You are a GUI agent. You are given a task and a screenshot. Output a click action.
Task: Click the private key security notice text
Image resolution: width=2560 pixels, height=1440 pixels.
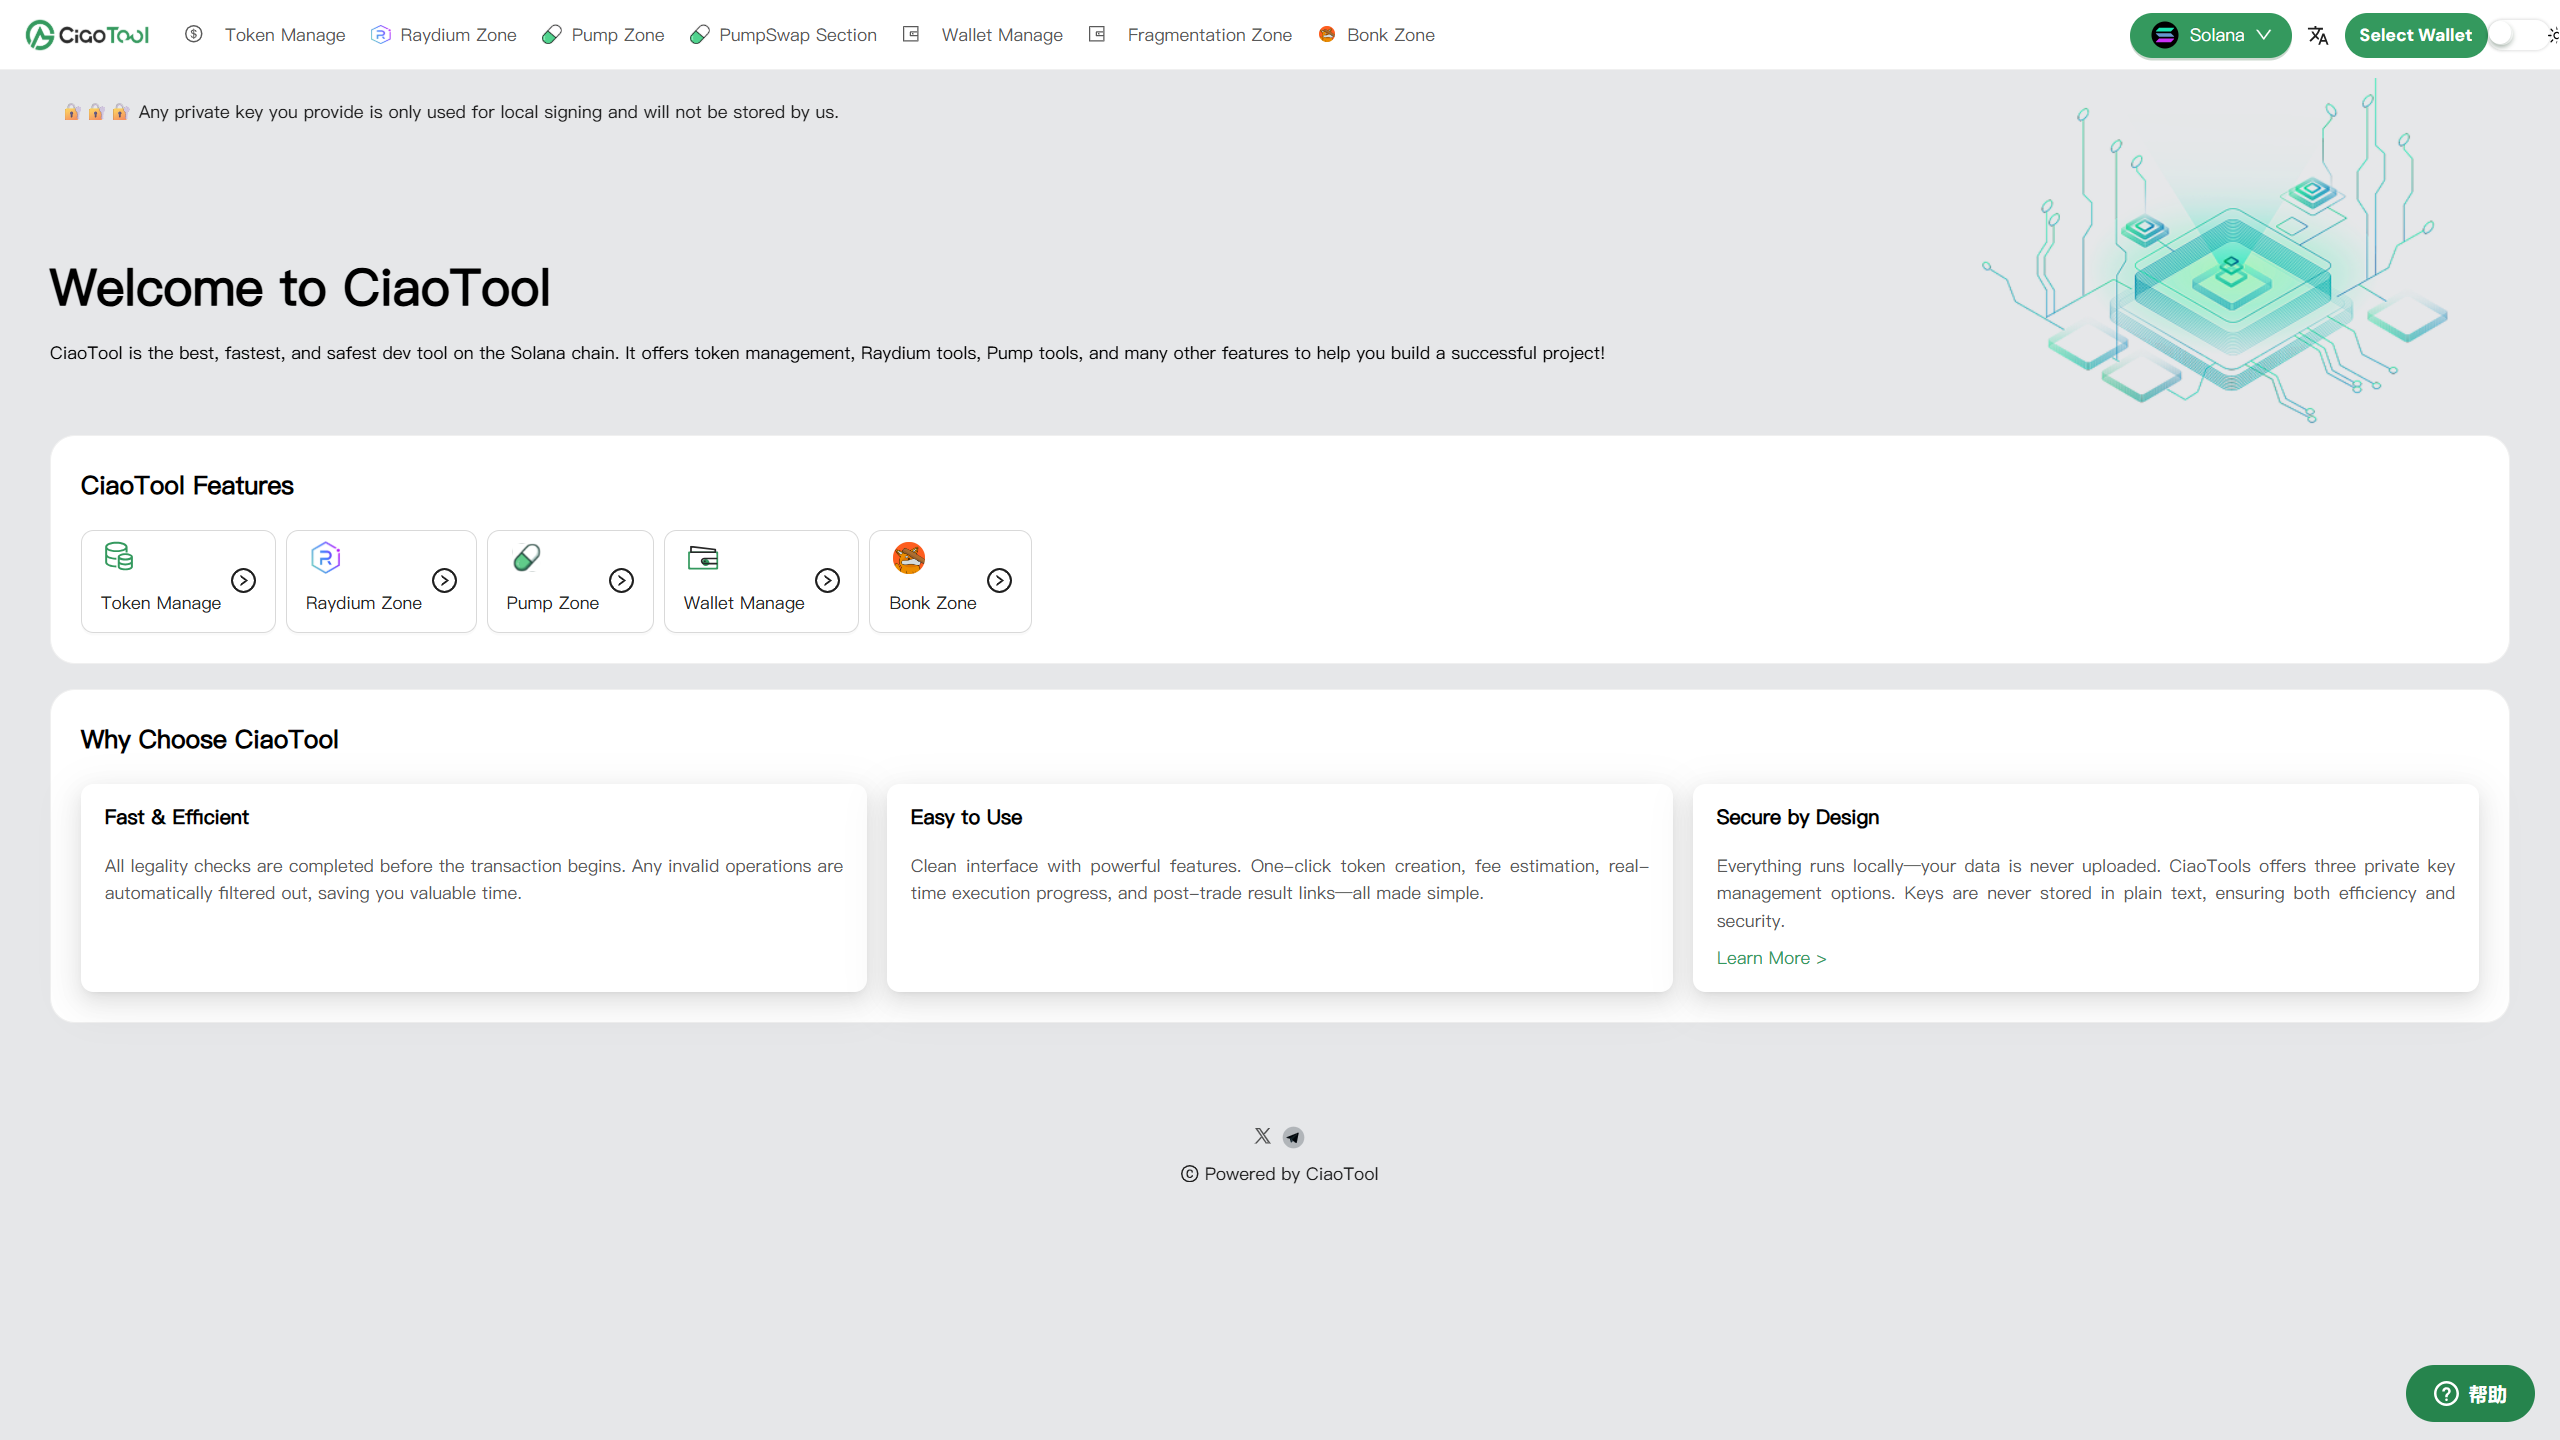tap(488, 112)
